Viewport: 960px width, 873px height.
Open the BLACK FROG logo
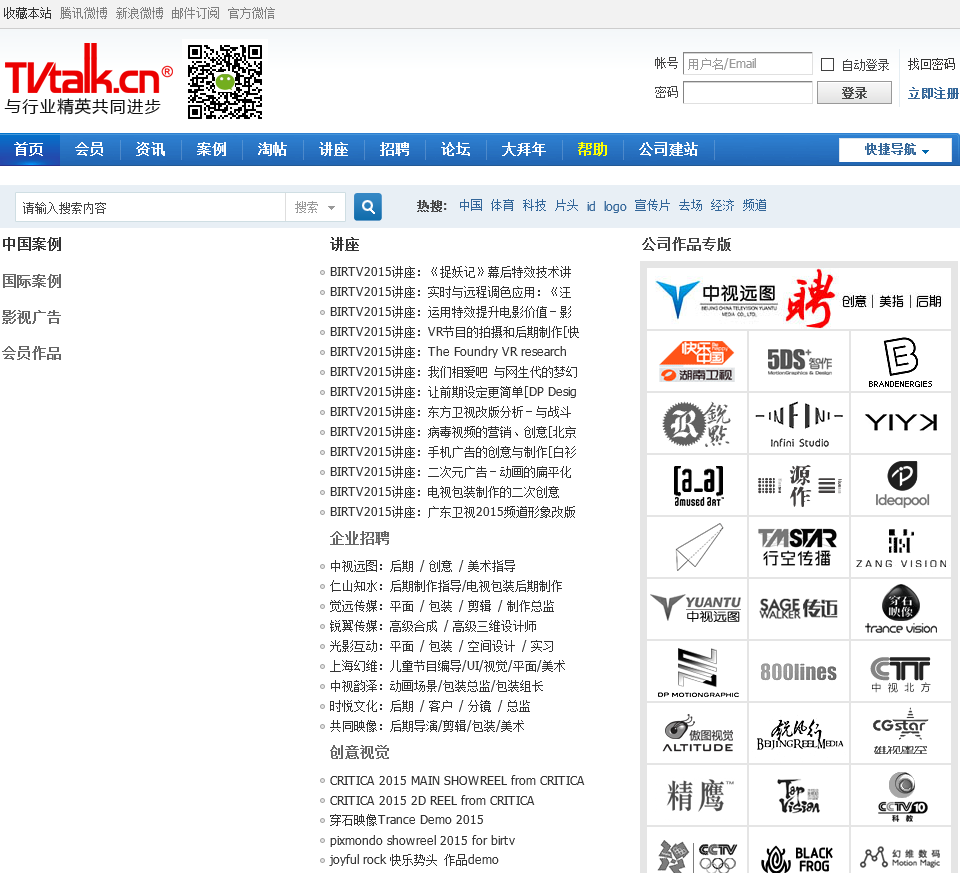coord(799,851)
